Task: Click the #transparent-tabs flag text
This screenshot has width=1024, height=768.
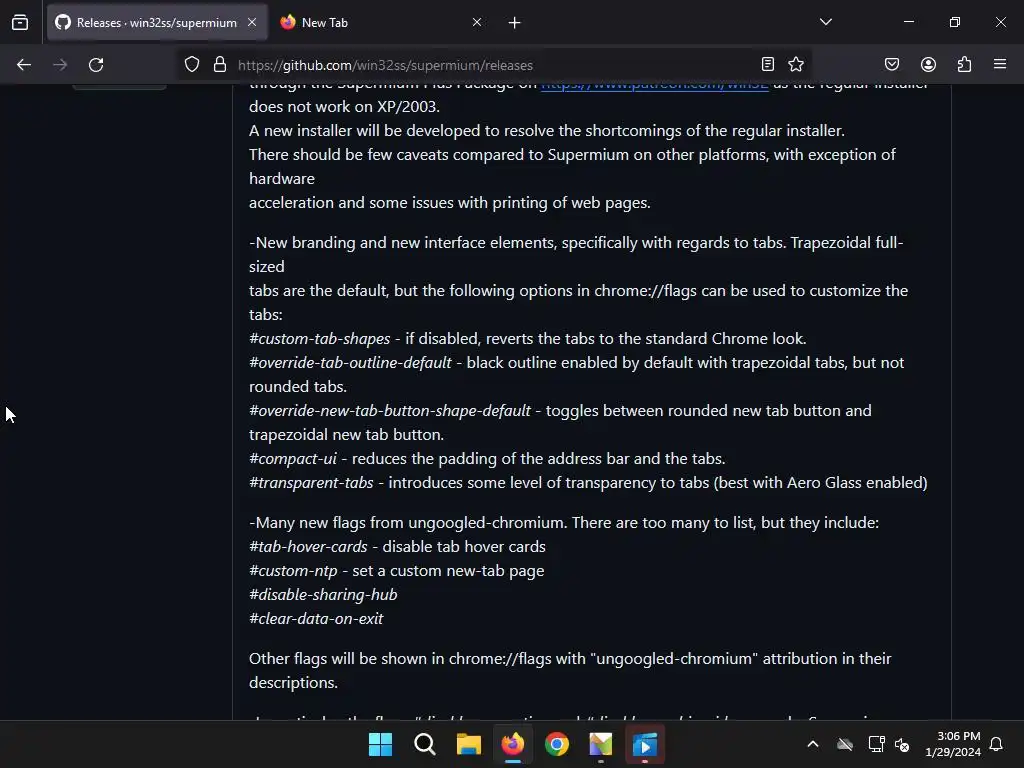Action: coord(311,483)
